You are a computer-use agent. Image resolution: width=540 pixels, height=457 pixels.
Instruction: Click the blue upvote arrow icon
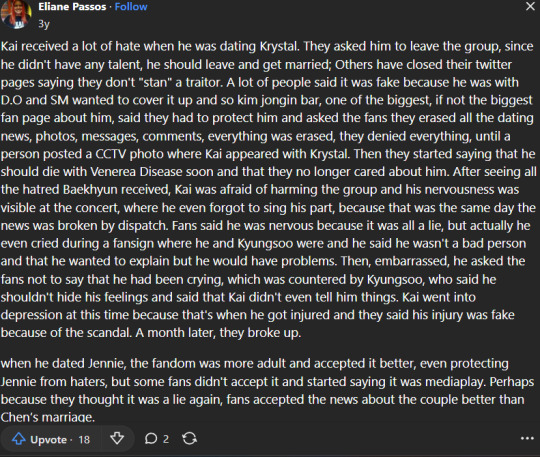click(19, 439)
